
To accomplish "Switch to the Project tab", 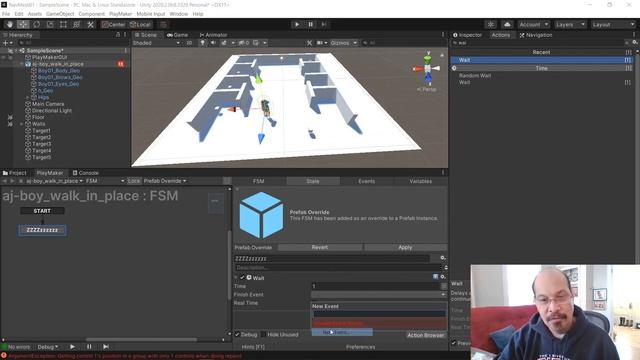I will [x=15, y=173].
